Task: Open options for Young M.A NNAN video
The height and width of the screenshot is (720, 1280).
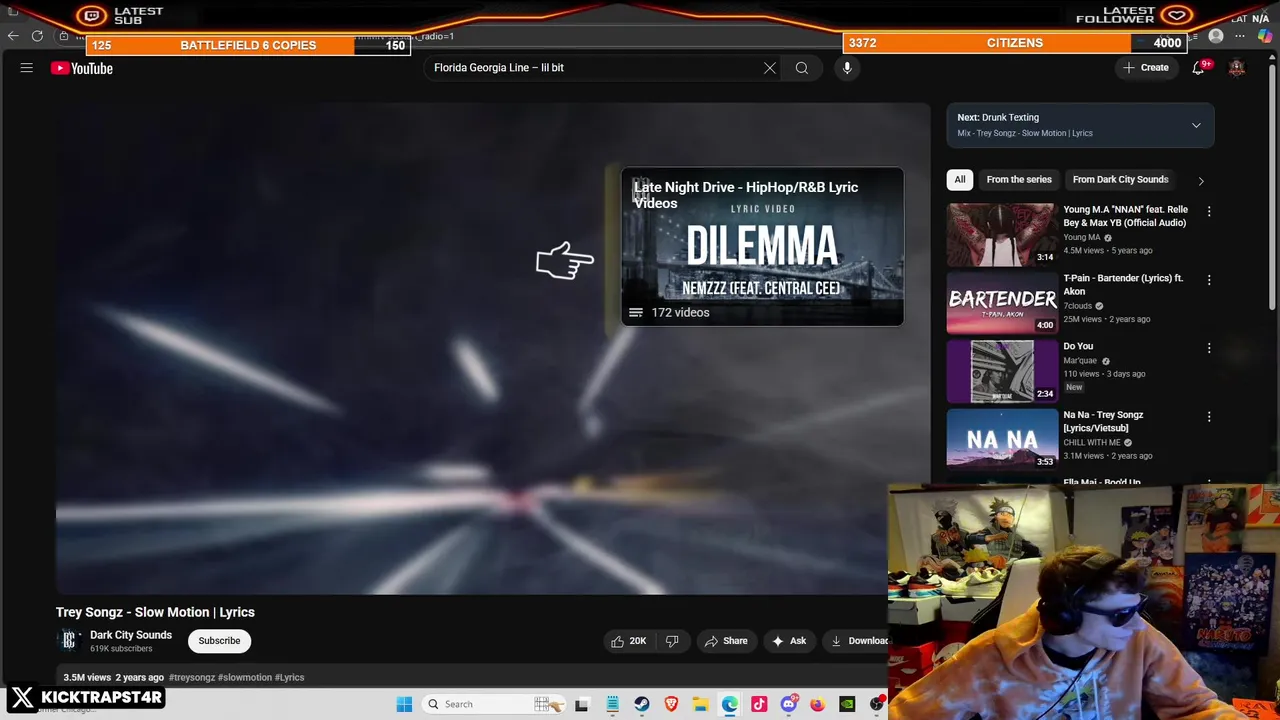Action: (1209, 212)
